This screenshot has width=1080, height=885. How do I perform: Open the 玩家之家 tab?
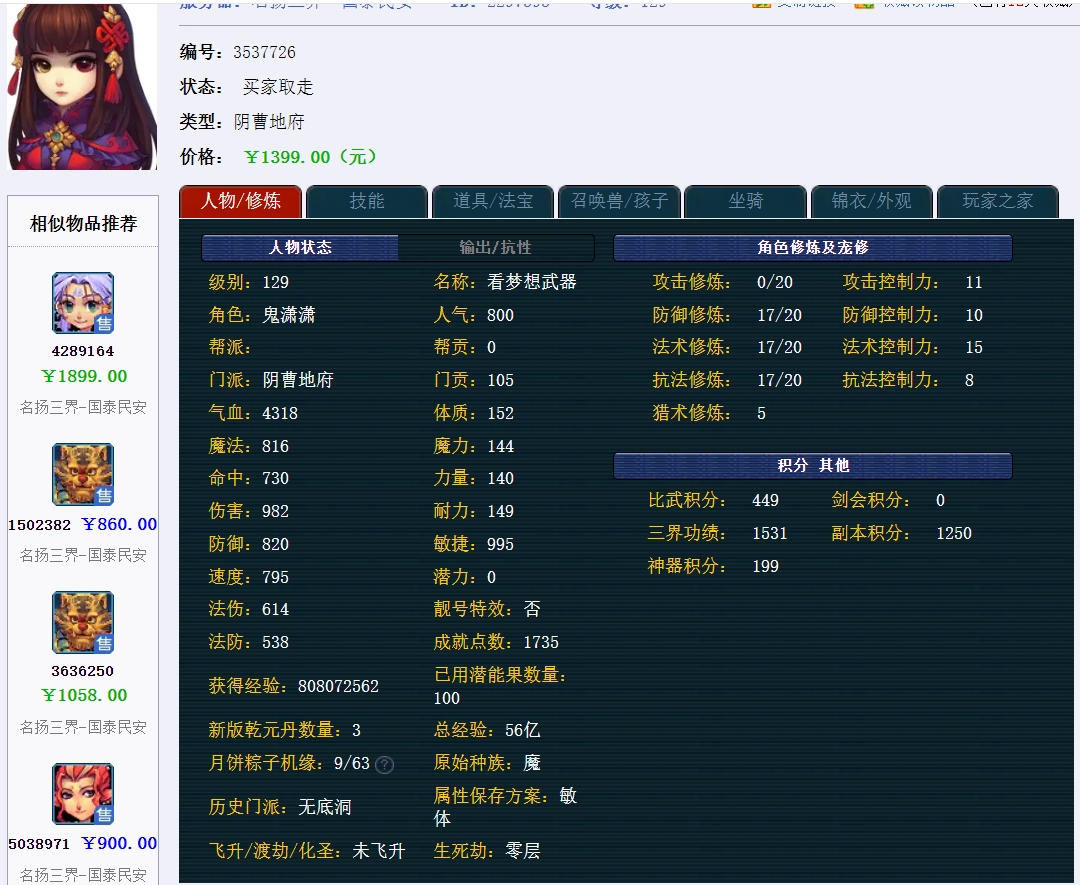997,201
